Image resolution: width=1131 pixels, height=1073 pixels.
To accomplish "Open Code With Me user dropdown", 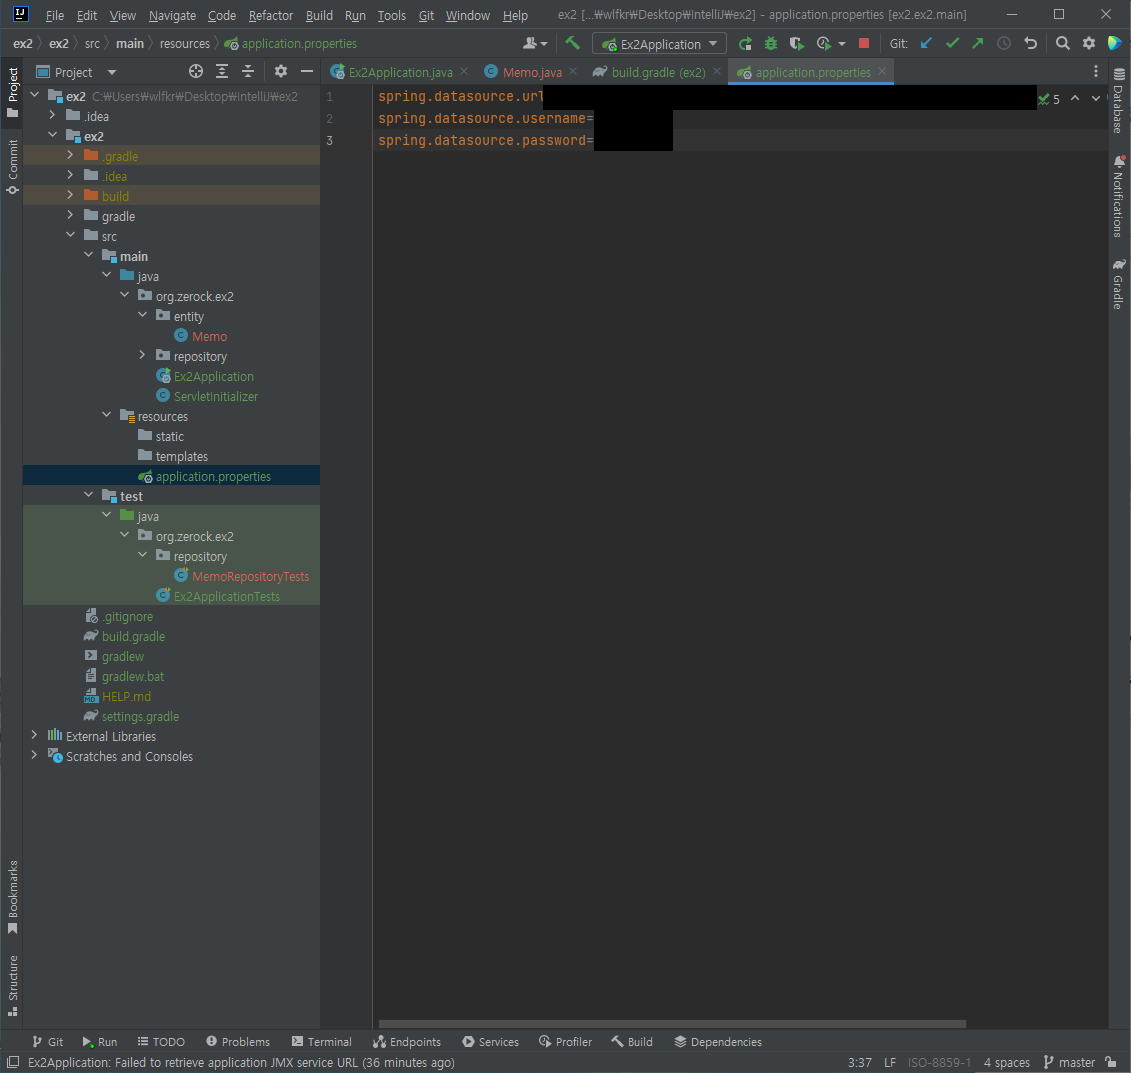I will (535, 43).
